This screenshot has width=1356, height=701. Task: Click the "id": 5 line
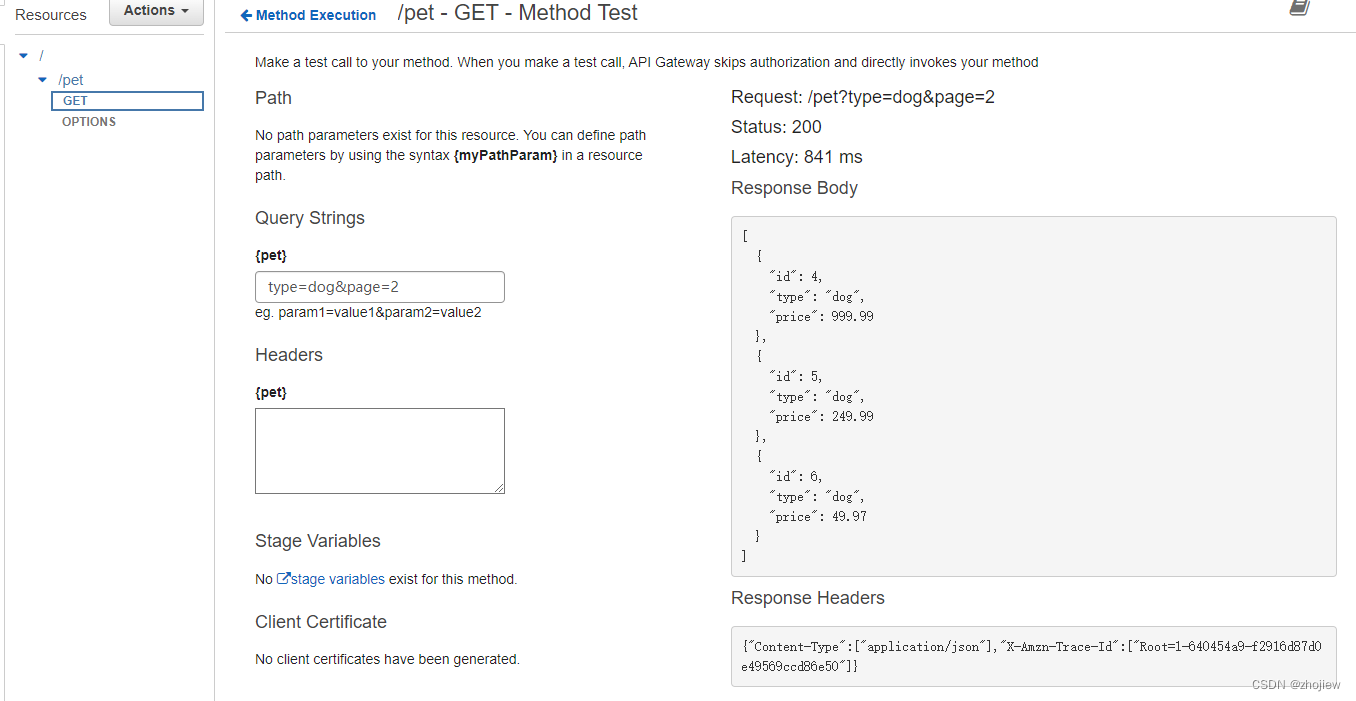pyautogui.click(x=796, y=376)
